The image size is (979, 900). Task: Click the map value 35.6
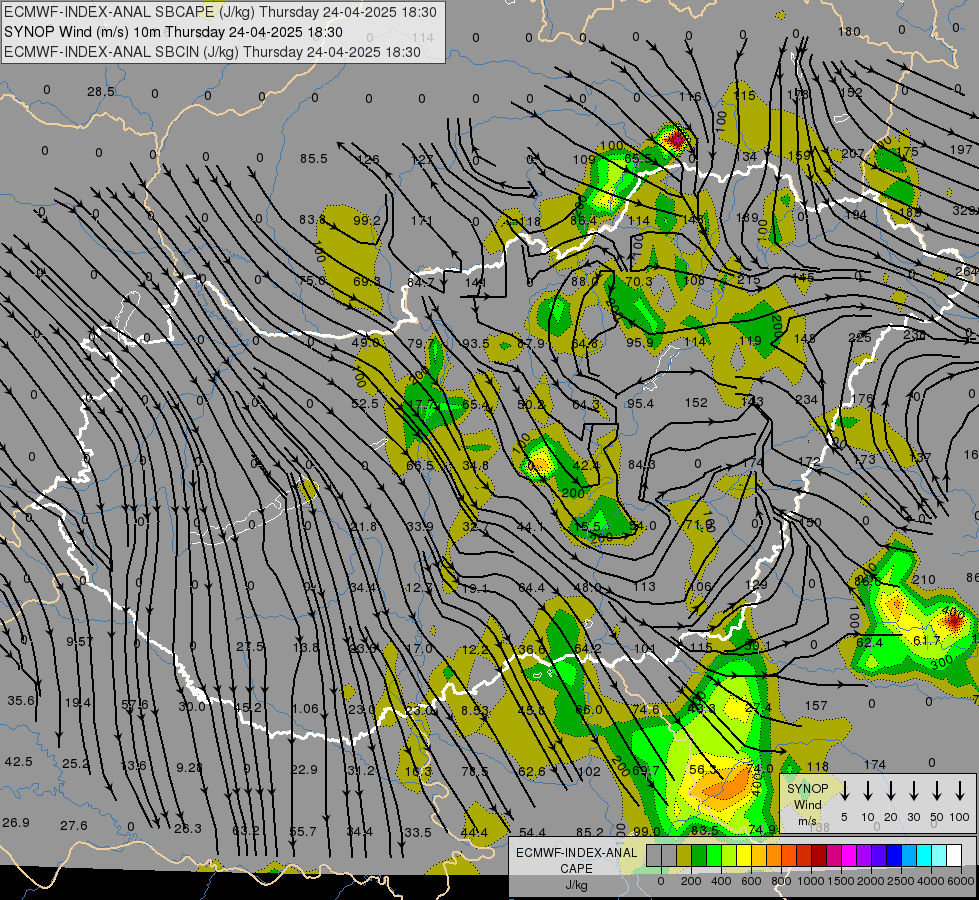pos(21,701)
